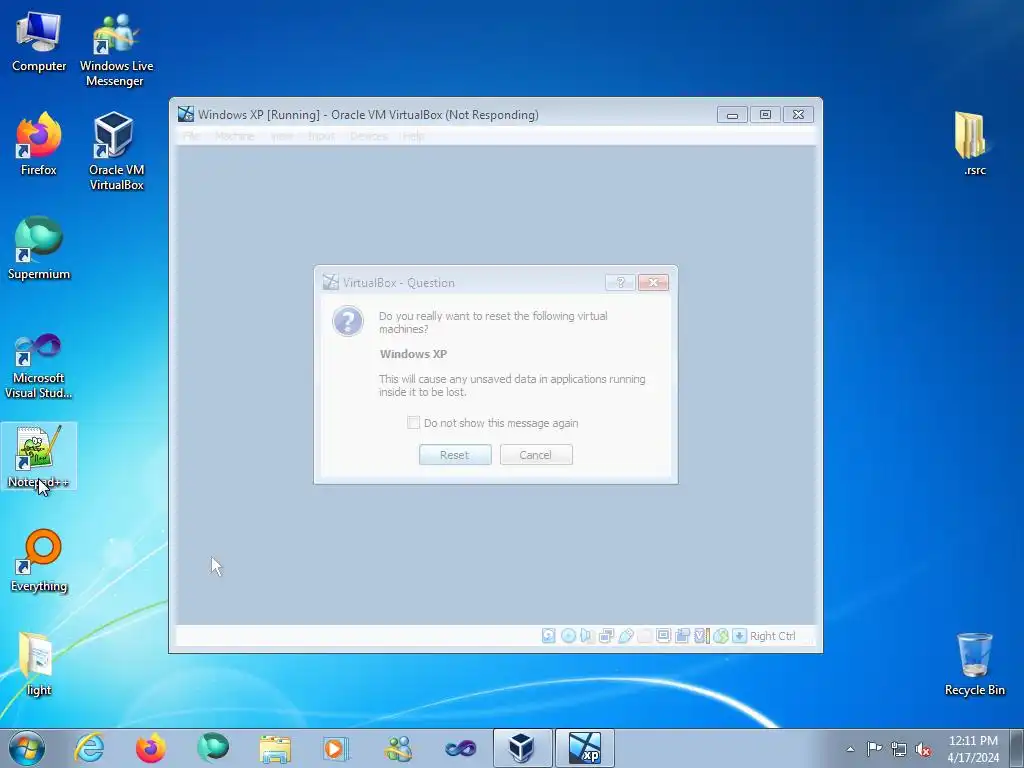Click the muted volume tray icon
Viewport: 1024px width, 768px height.
point(923,750)
